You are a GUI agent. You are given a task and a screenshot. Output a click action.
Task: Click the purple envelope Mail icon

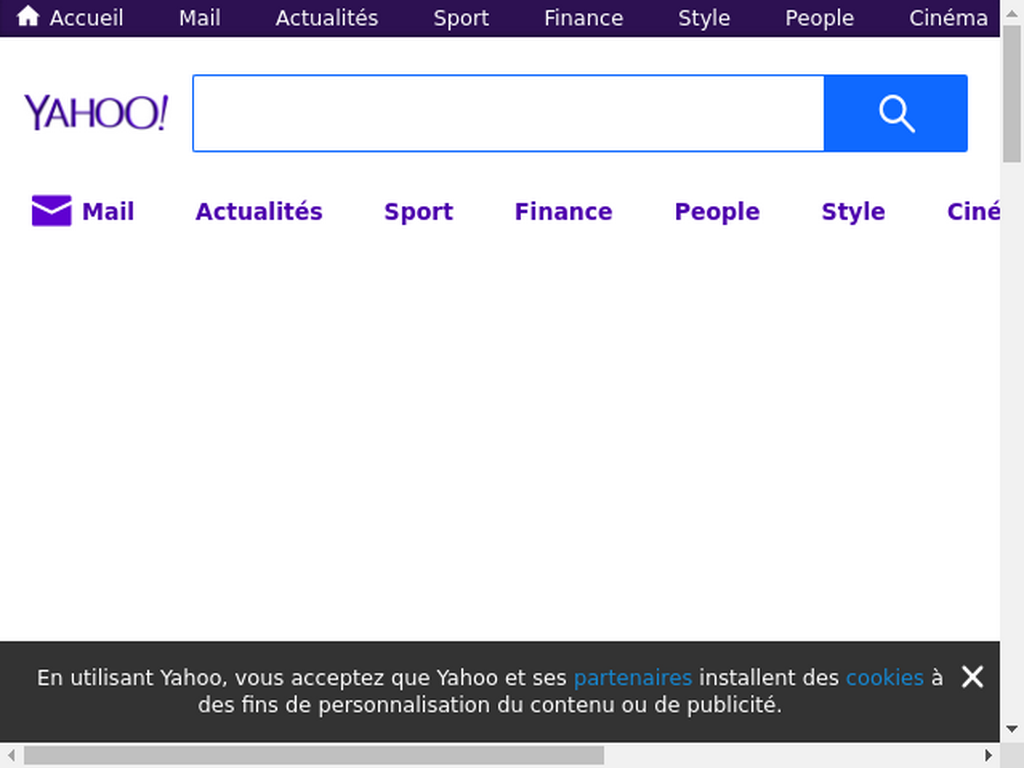(x=52, y=210)
